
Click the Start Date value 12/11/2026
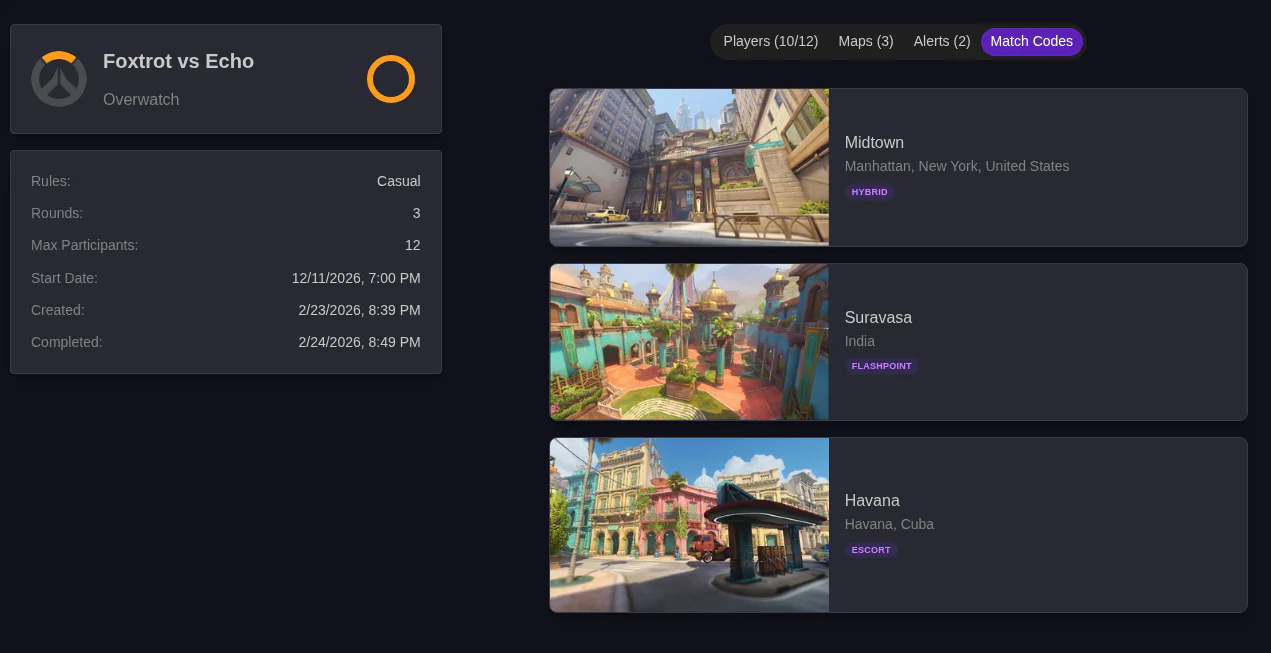pos(356,278)
